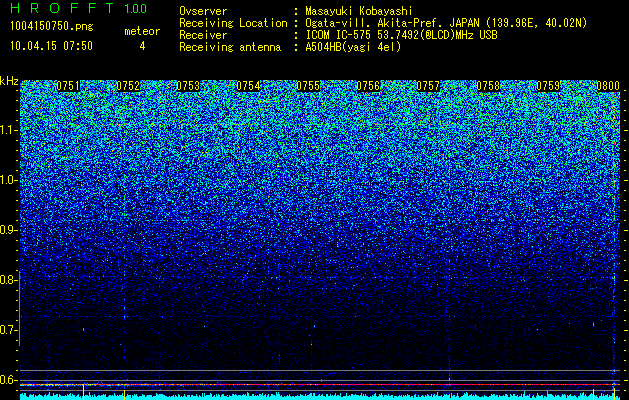Click the date stamp 10.04.15 07:50
The image size is (629, 400).
coord(51,46)
